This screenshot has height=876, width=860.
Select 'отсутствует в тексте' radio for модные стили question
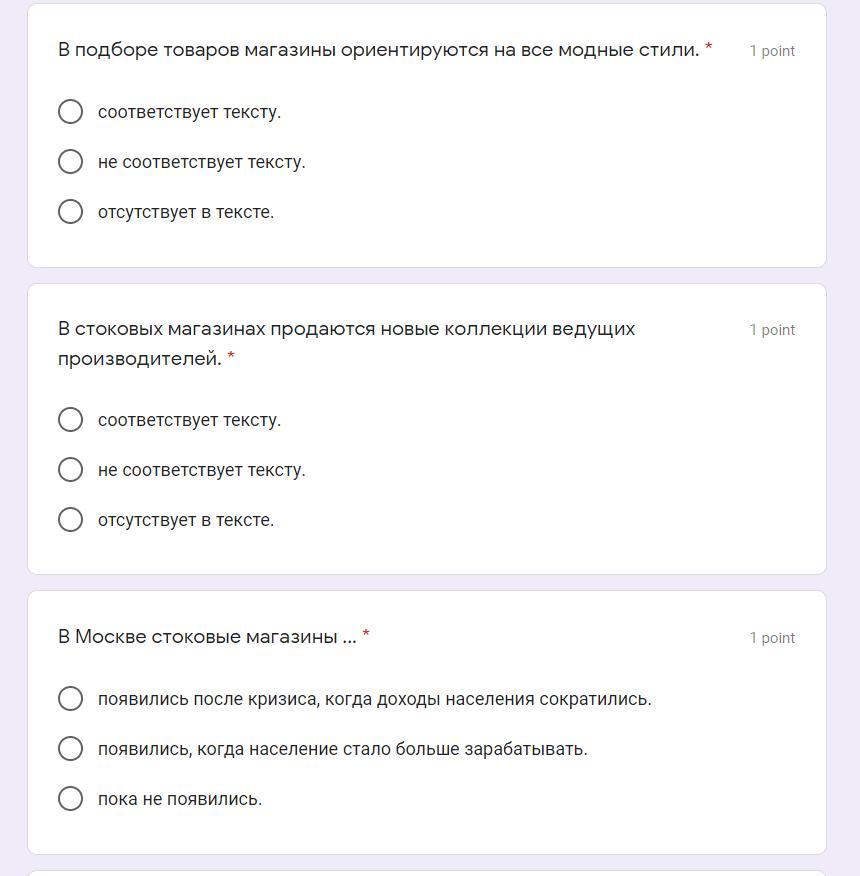coord(70,212)
